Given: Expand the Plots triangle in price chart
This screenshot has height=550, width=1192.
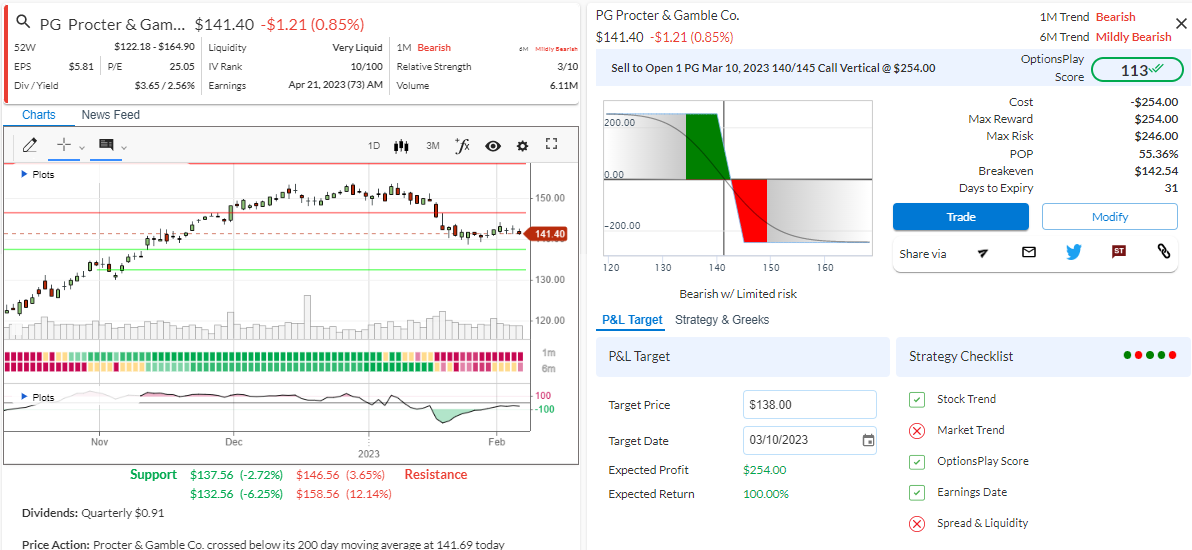Looking at the screenshot, I should [x=24, y=174].
